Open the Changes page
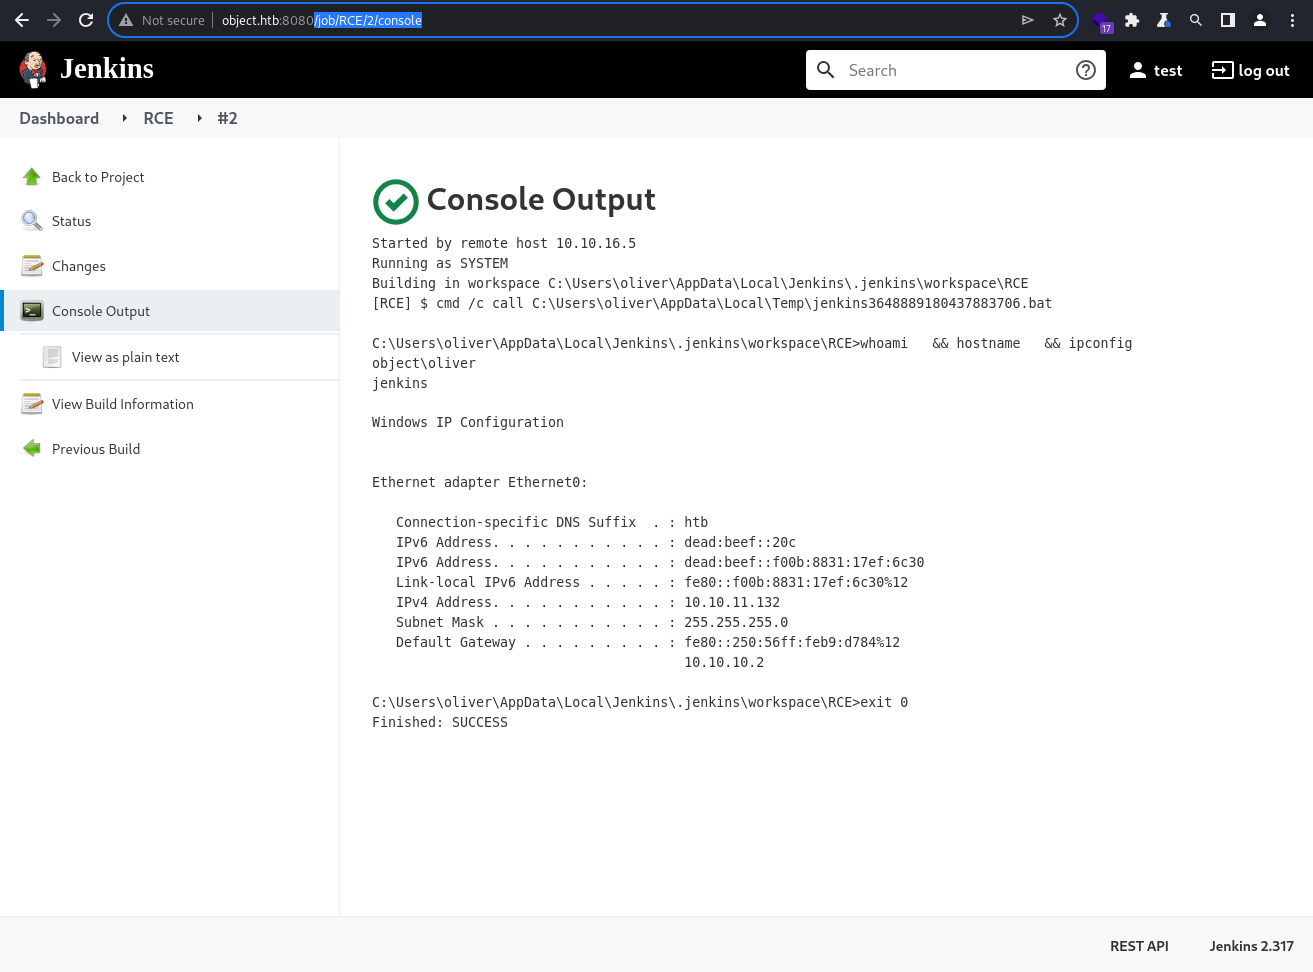The image size is (1313, 972). click(79, 266)
